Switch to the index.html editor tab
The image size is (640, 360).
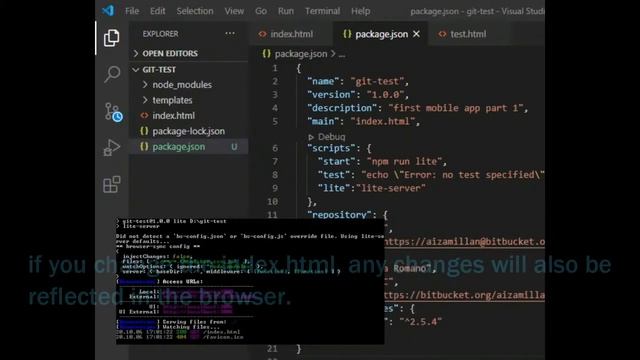point(291,34)
